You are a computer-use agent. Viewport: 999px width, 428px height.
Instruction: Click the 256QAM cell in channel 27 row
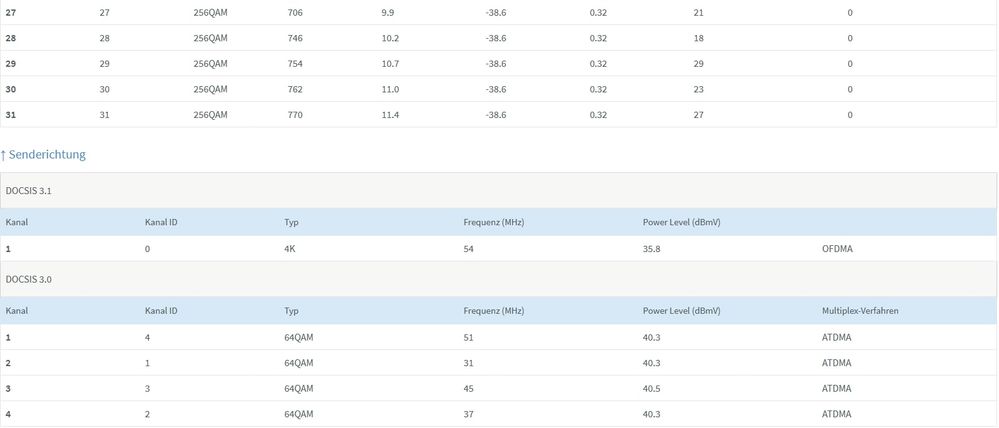(210, 13)
